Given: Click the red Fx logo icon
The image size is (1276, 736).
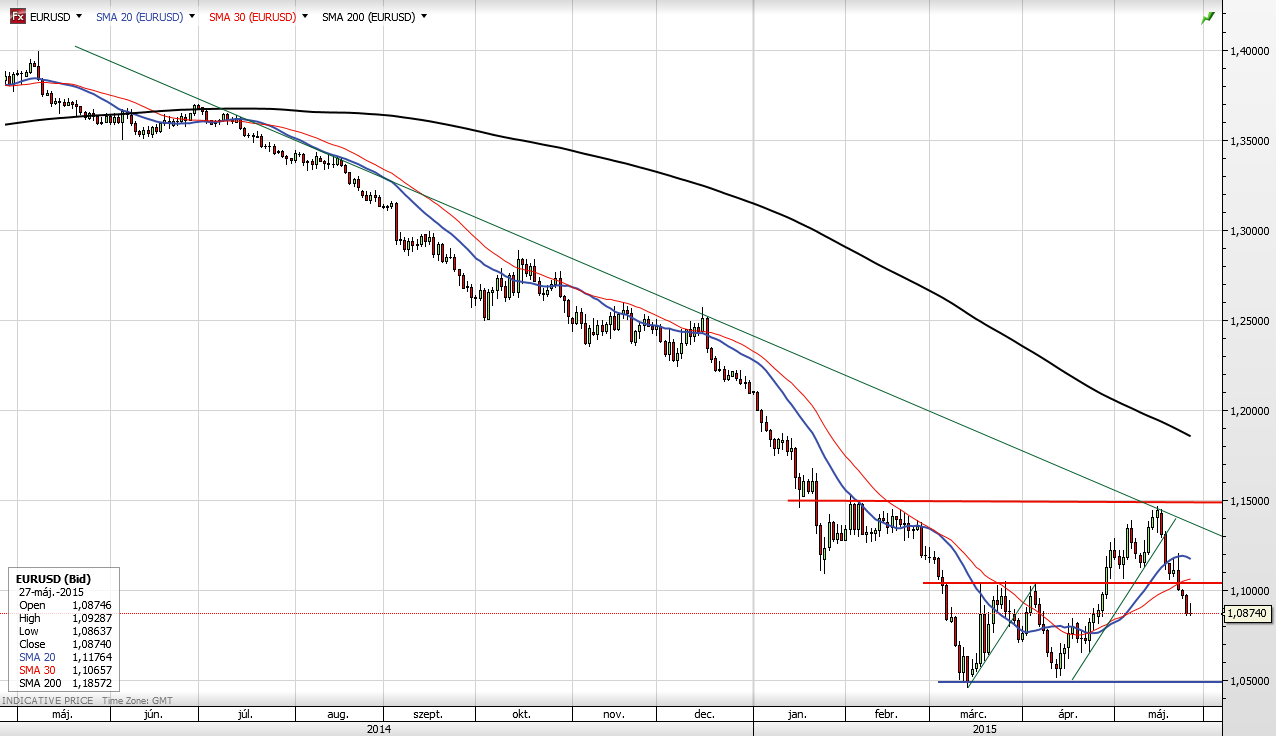Looking at the screenshot, I should [x=18, y=17].
